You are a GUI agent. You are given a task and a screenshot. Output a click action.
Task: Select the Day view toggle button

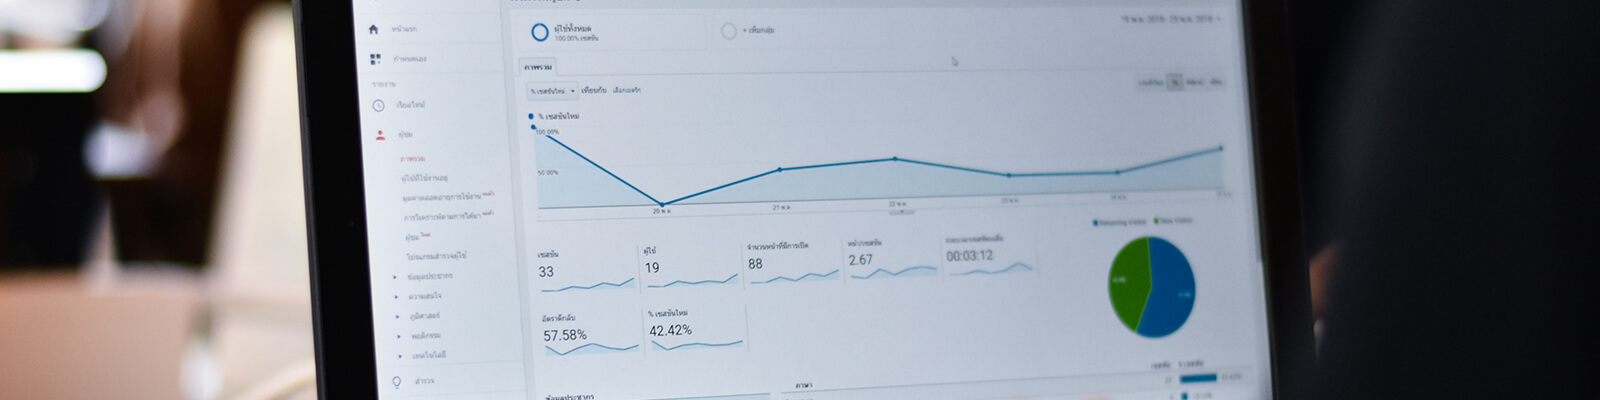tap(1176, 82)
